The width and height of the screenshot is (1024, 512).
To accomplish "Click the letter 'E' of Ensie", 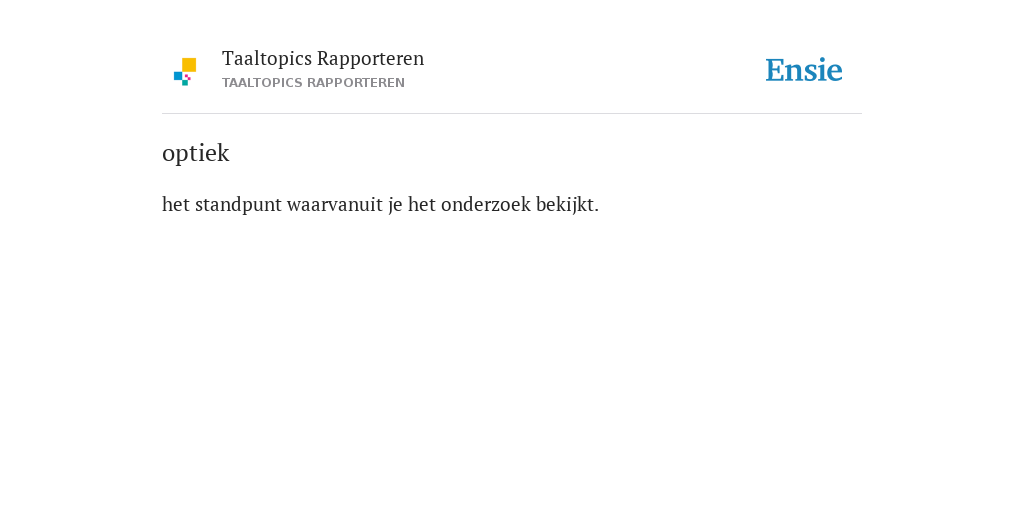I will tap(775, 71).
